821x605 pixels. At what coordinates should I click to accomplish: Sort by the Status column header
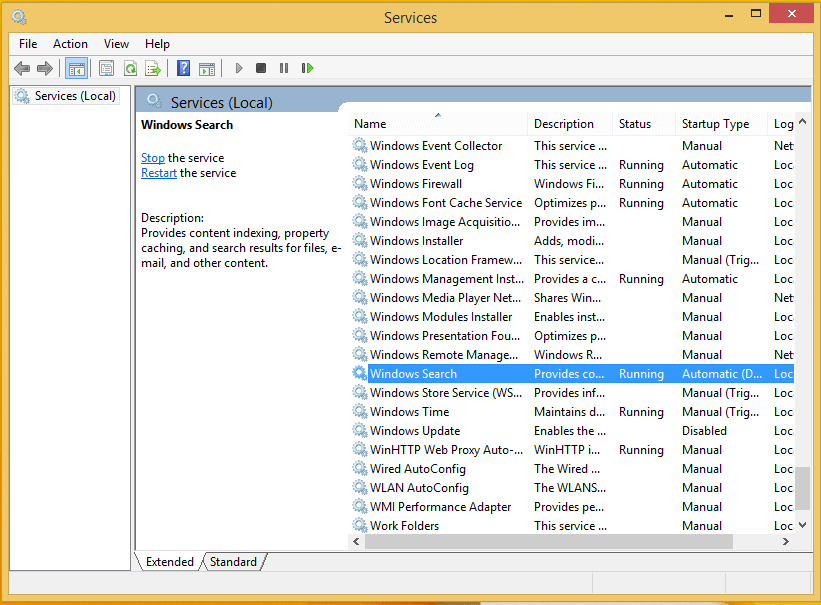pos(644,124)
